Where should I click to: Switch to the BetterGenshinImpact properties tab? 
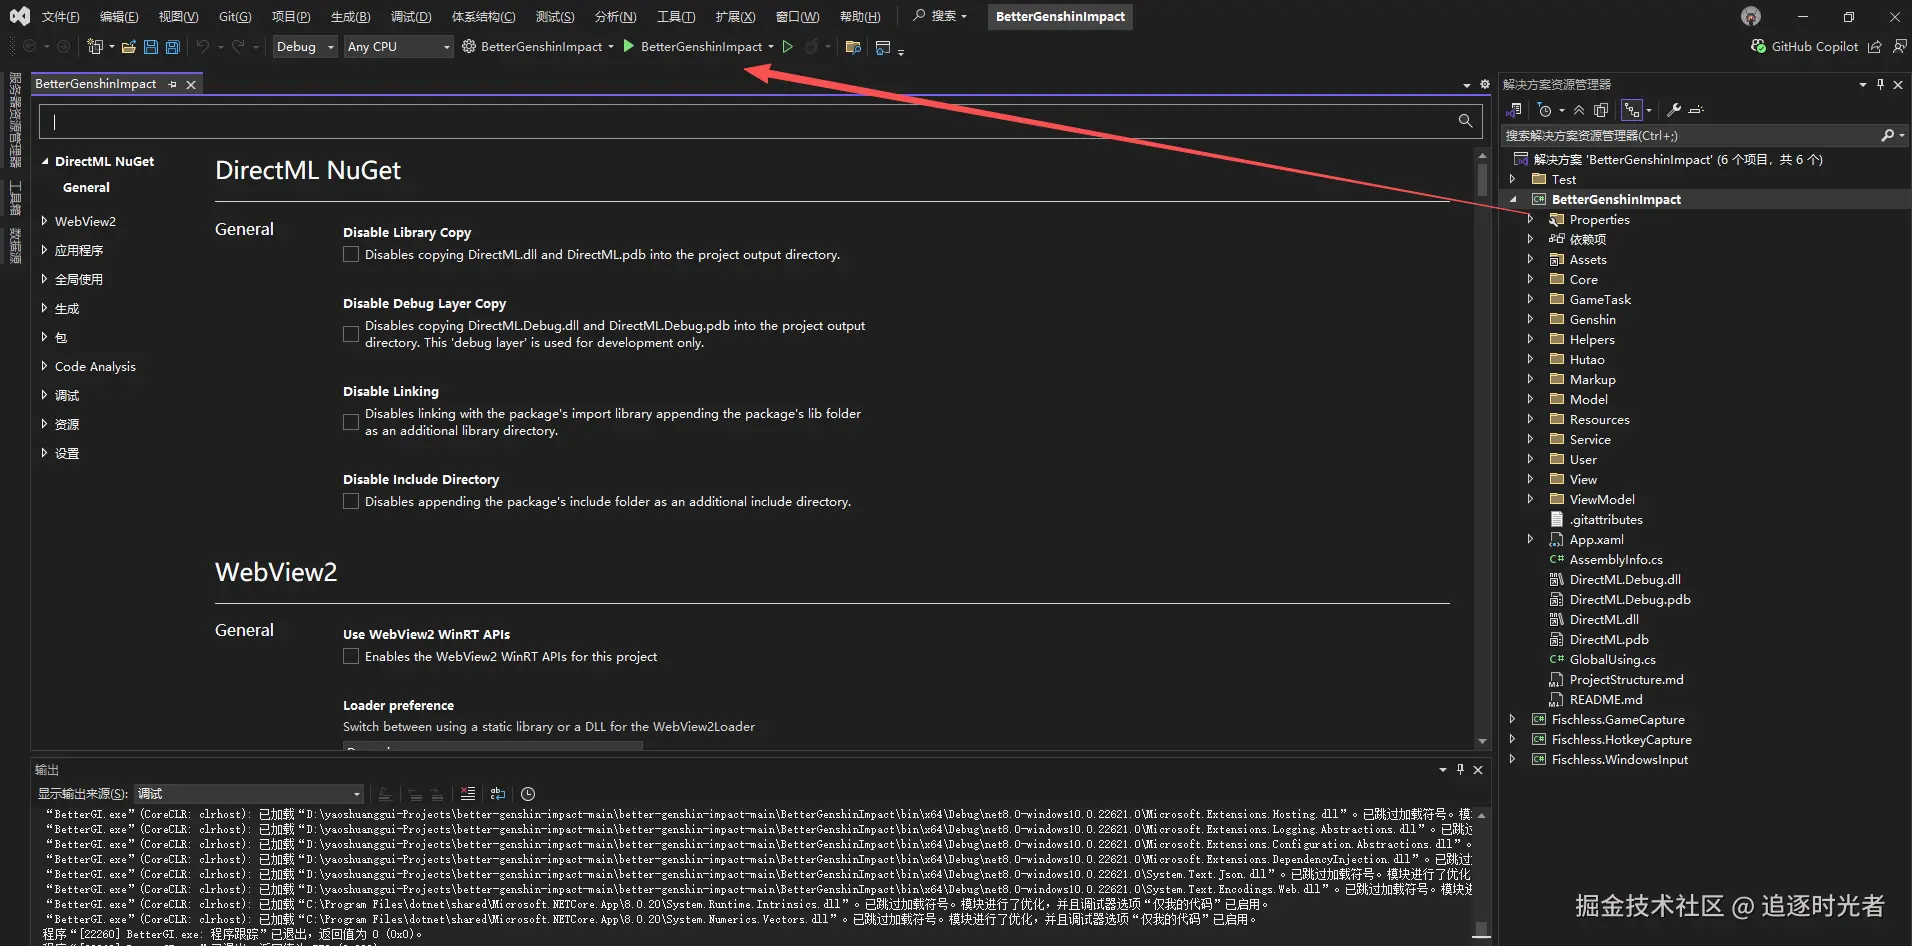[96, 84]
